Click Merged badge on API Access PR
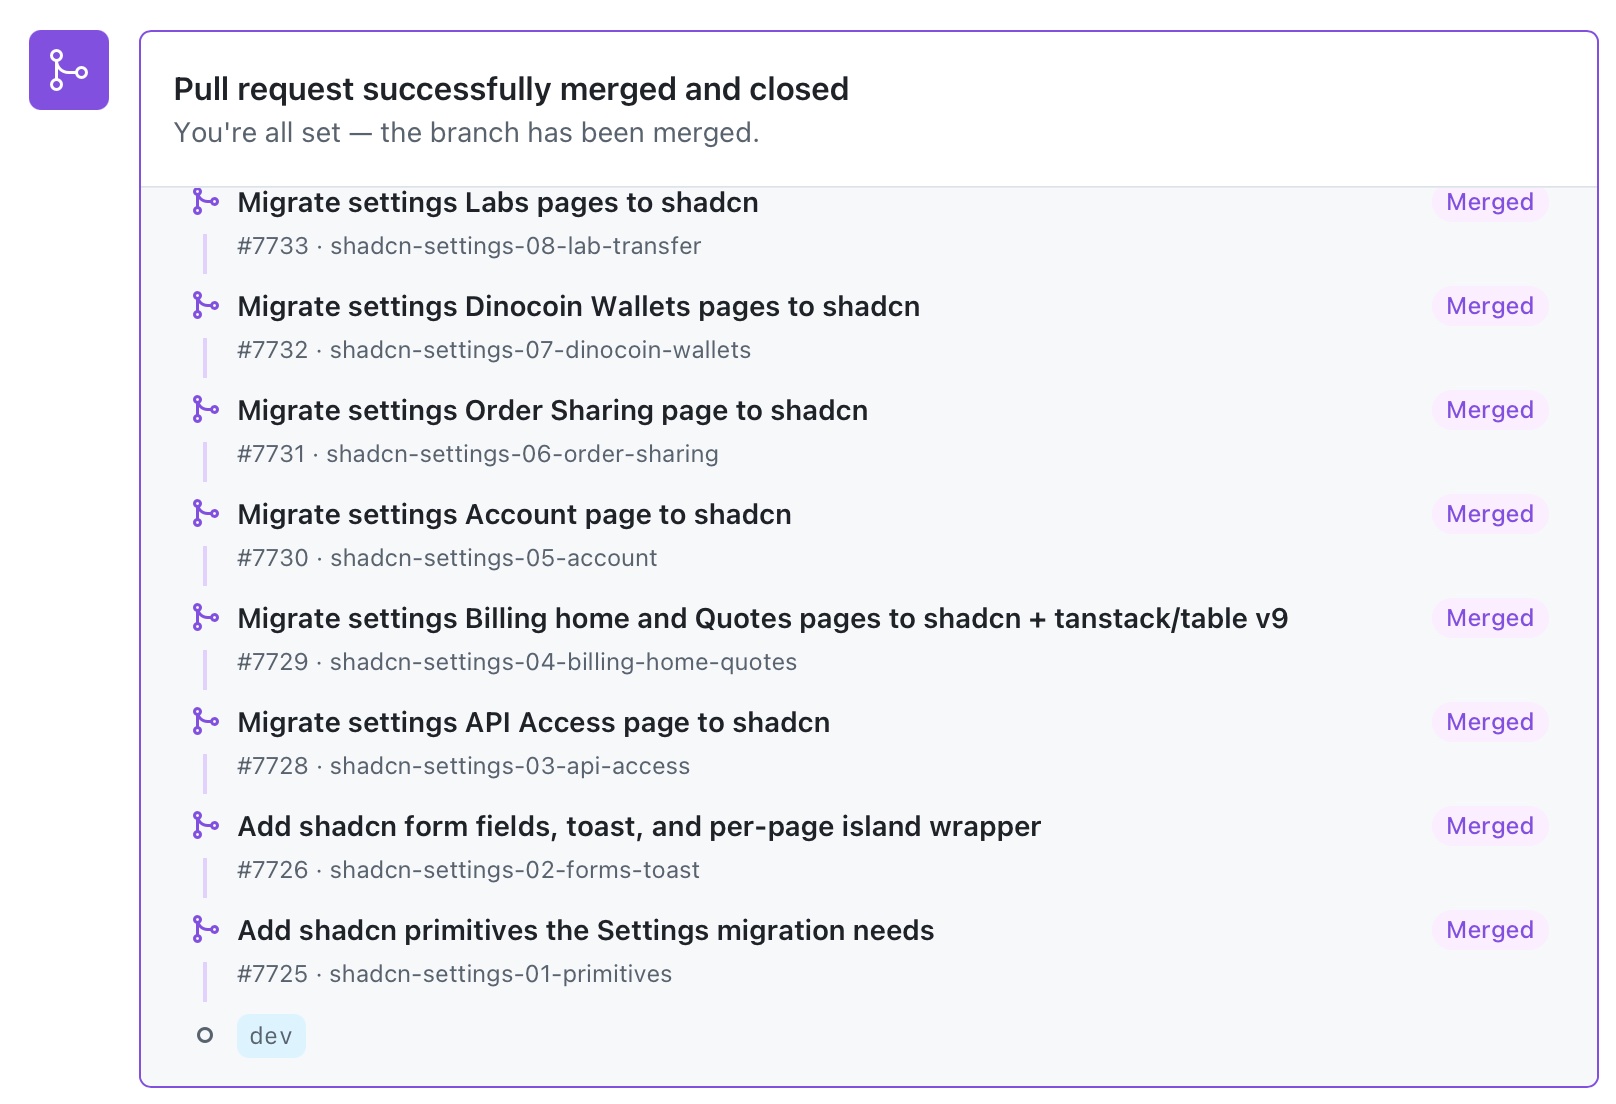Image resolution: width=1616 pixels, height=1104 pixels. 1490,722
